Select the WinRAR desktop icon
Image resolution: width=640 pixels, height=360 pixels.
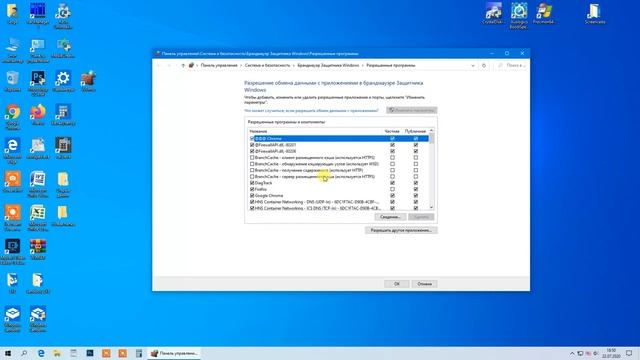pos(38,249)
